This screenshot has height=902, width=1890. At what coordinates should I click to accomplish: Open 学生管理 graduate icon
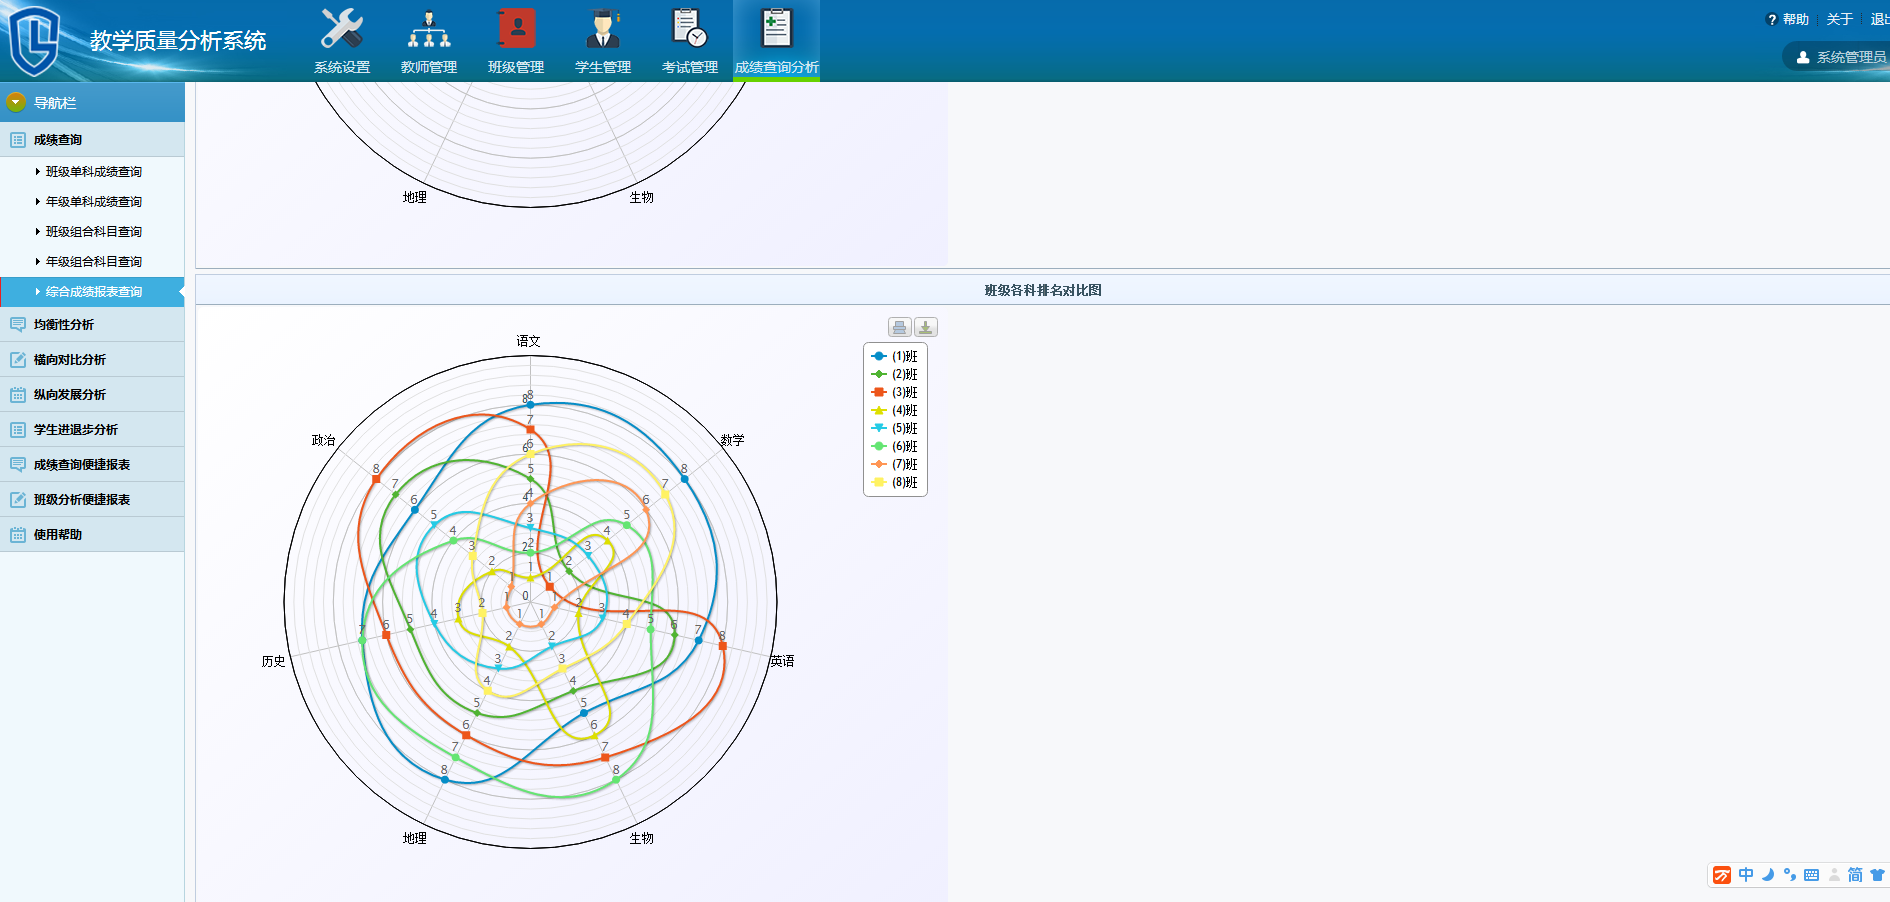click(603, 29)
